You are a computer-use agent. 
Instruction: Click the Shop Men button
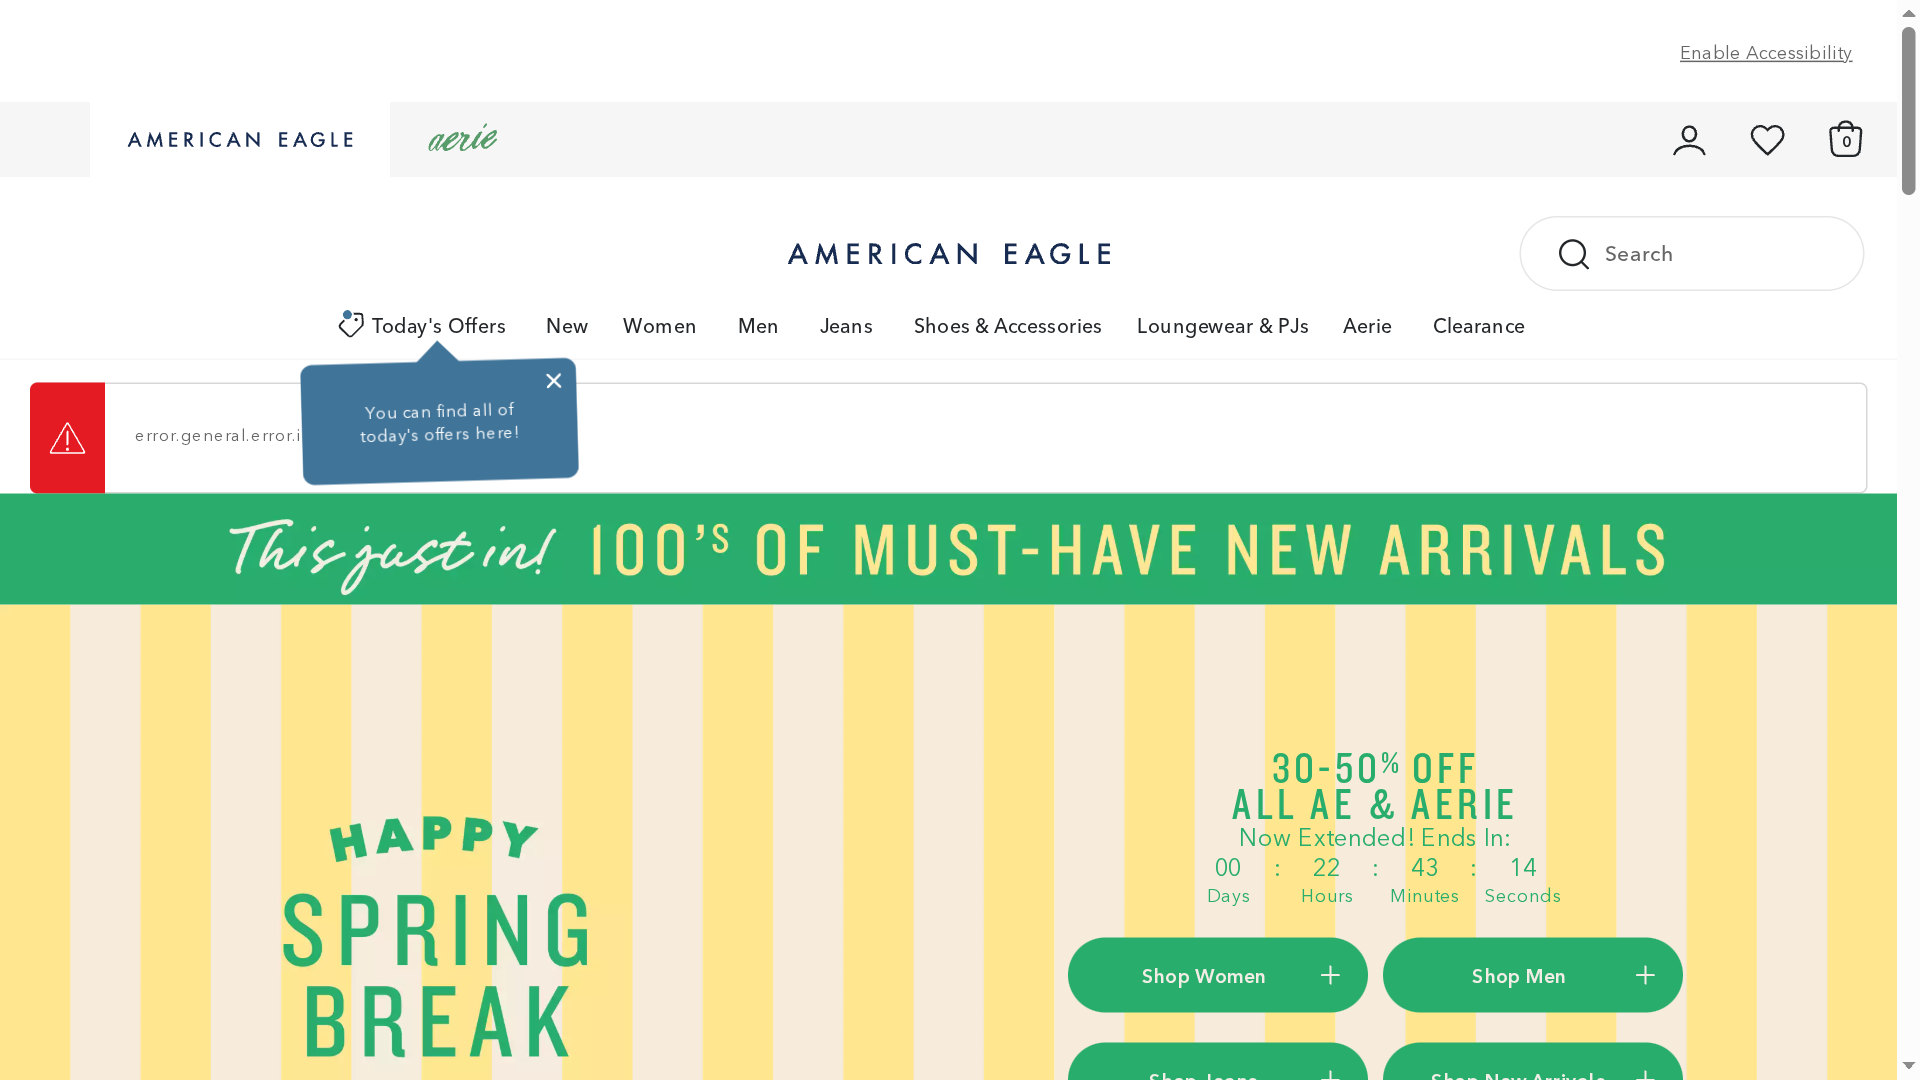[x=1533, y=975]
